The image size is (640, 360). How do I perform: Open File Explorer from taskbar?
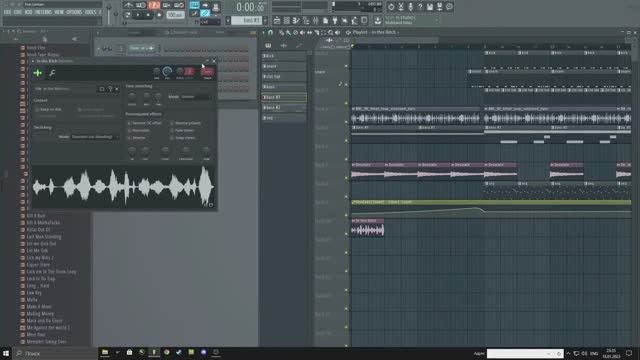coord(105,352)
